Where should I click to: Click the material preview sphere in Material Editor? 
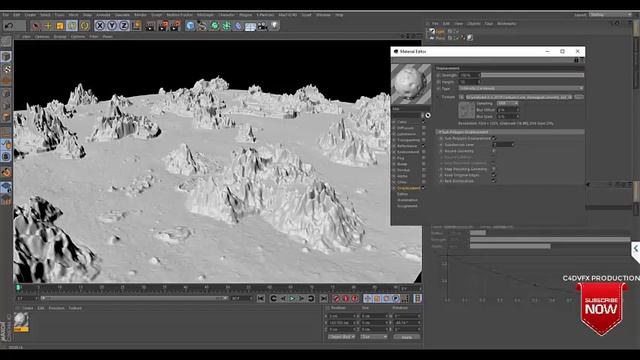tap(411, 84)
